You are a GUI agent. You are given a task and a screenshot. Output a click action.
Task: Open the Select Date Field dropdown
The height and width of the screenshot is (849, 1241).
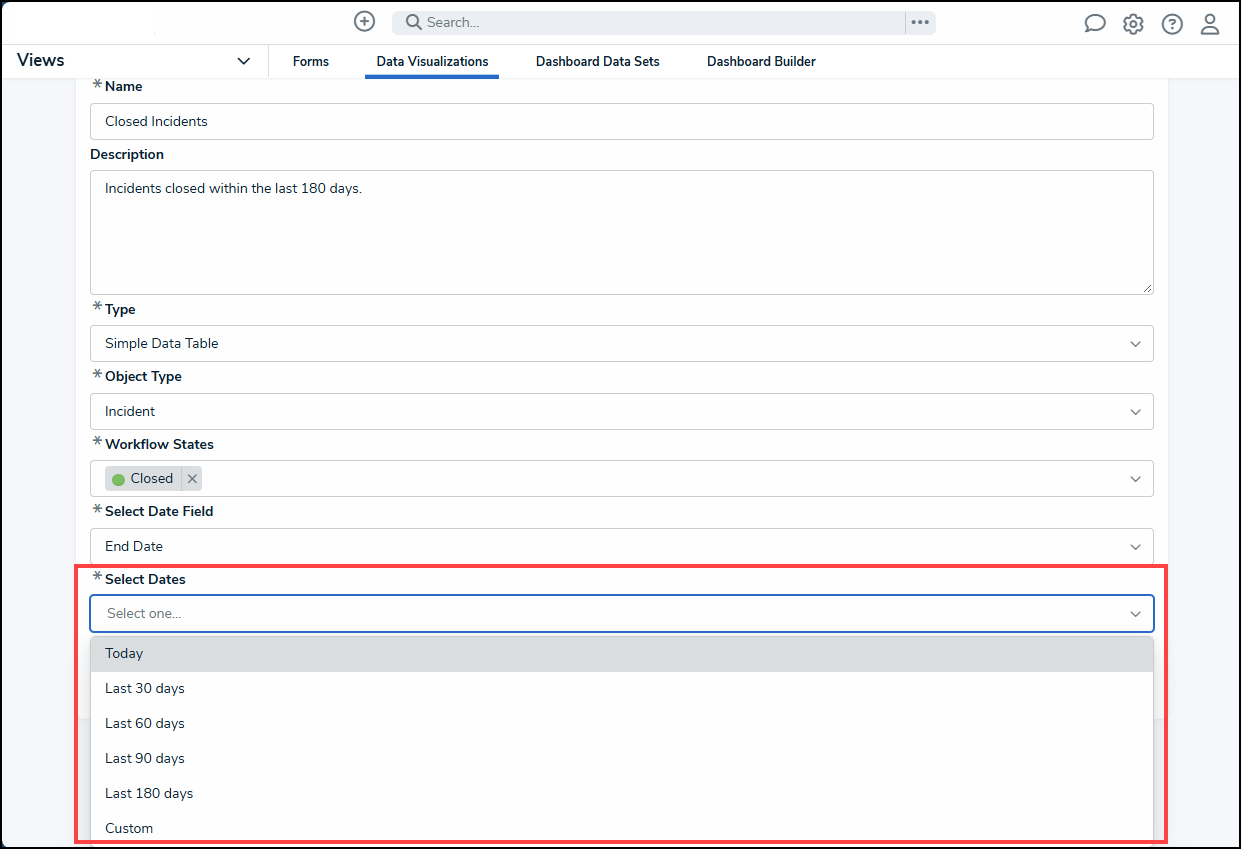621,547
